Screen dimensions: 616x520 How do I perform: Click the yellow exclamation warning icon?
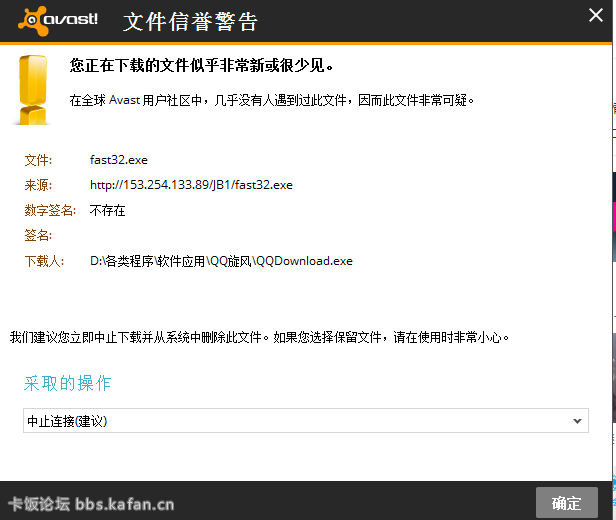33,90
